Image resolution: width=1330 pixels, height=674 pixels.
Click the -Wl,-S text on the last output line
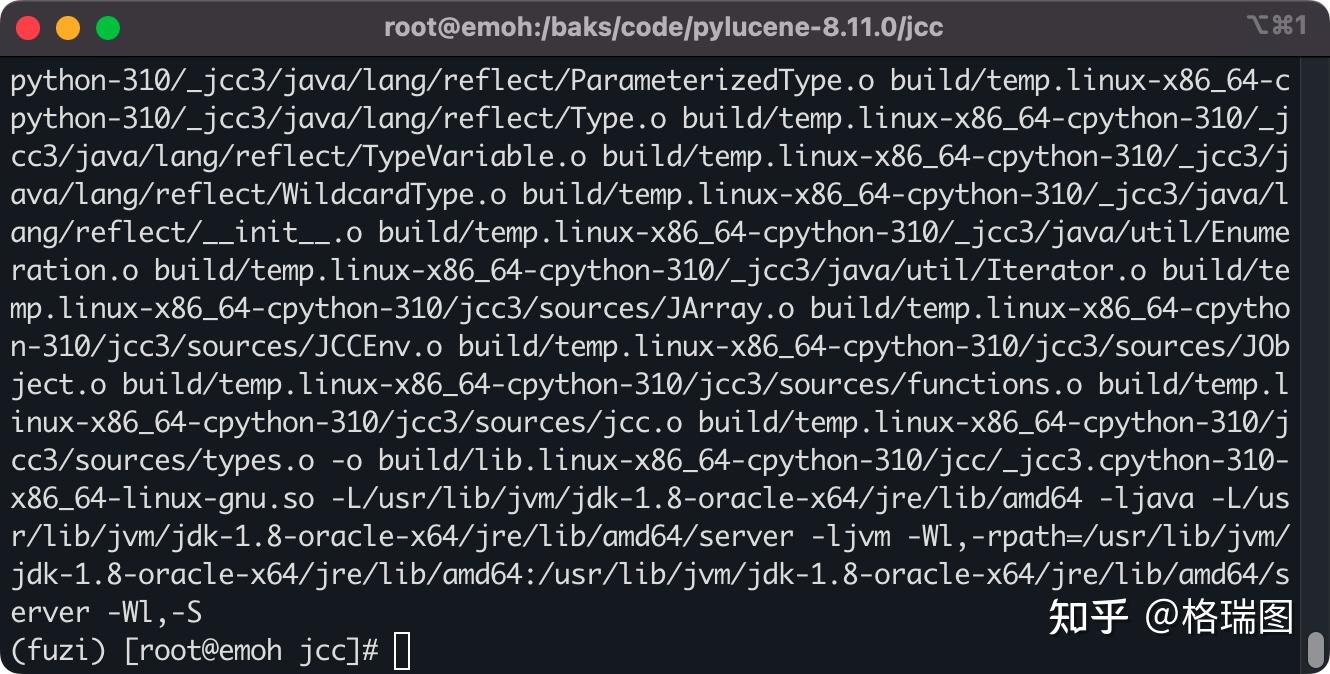tap(154, 612)
